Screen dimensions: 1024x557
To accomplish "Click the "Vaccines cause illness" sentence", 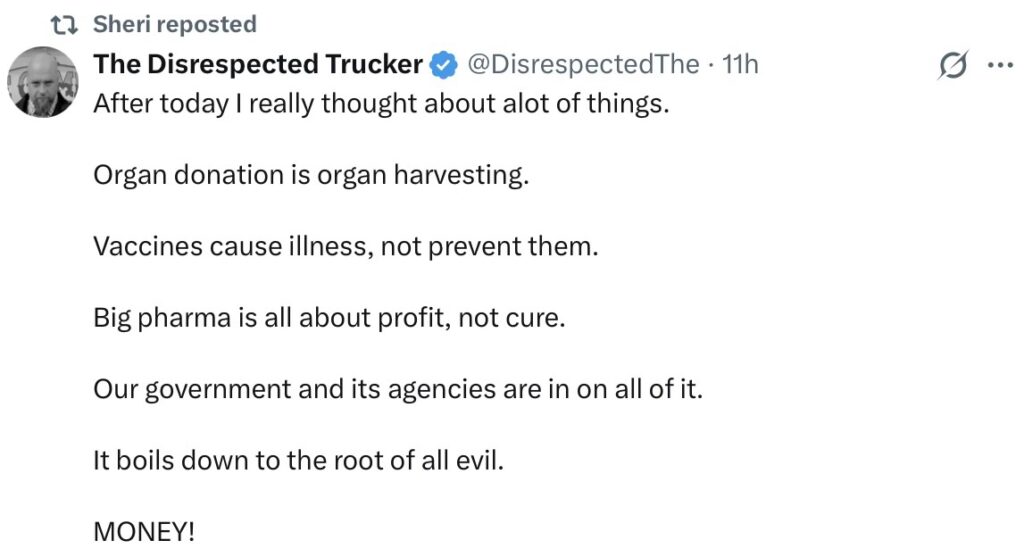I will click(x=345, y=246).
